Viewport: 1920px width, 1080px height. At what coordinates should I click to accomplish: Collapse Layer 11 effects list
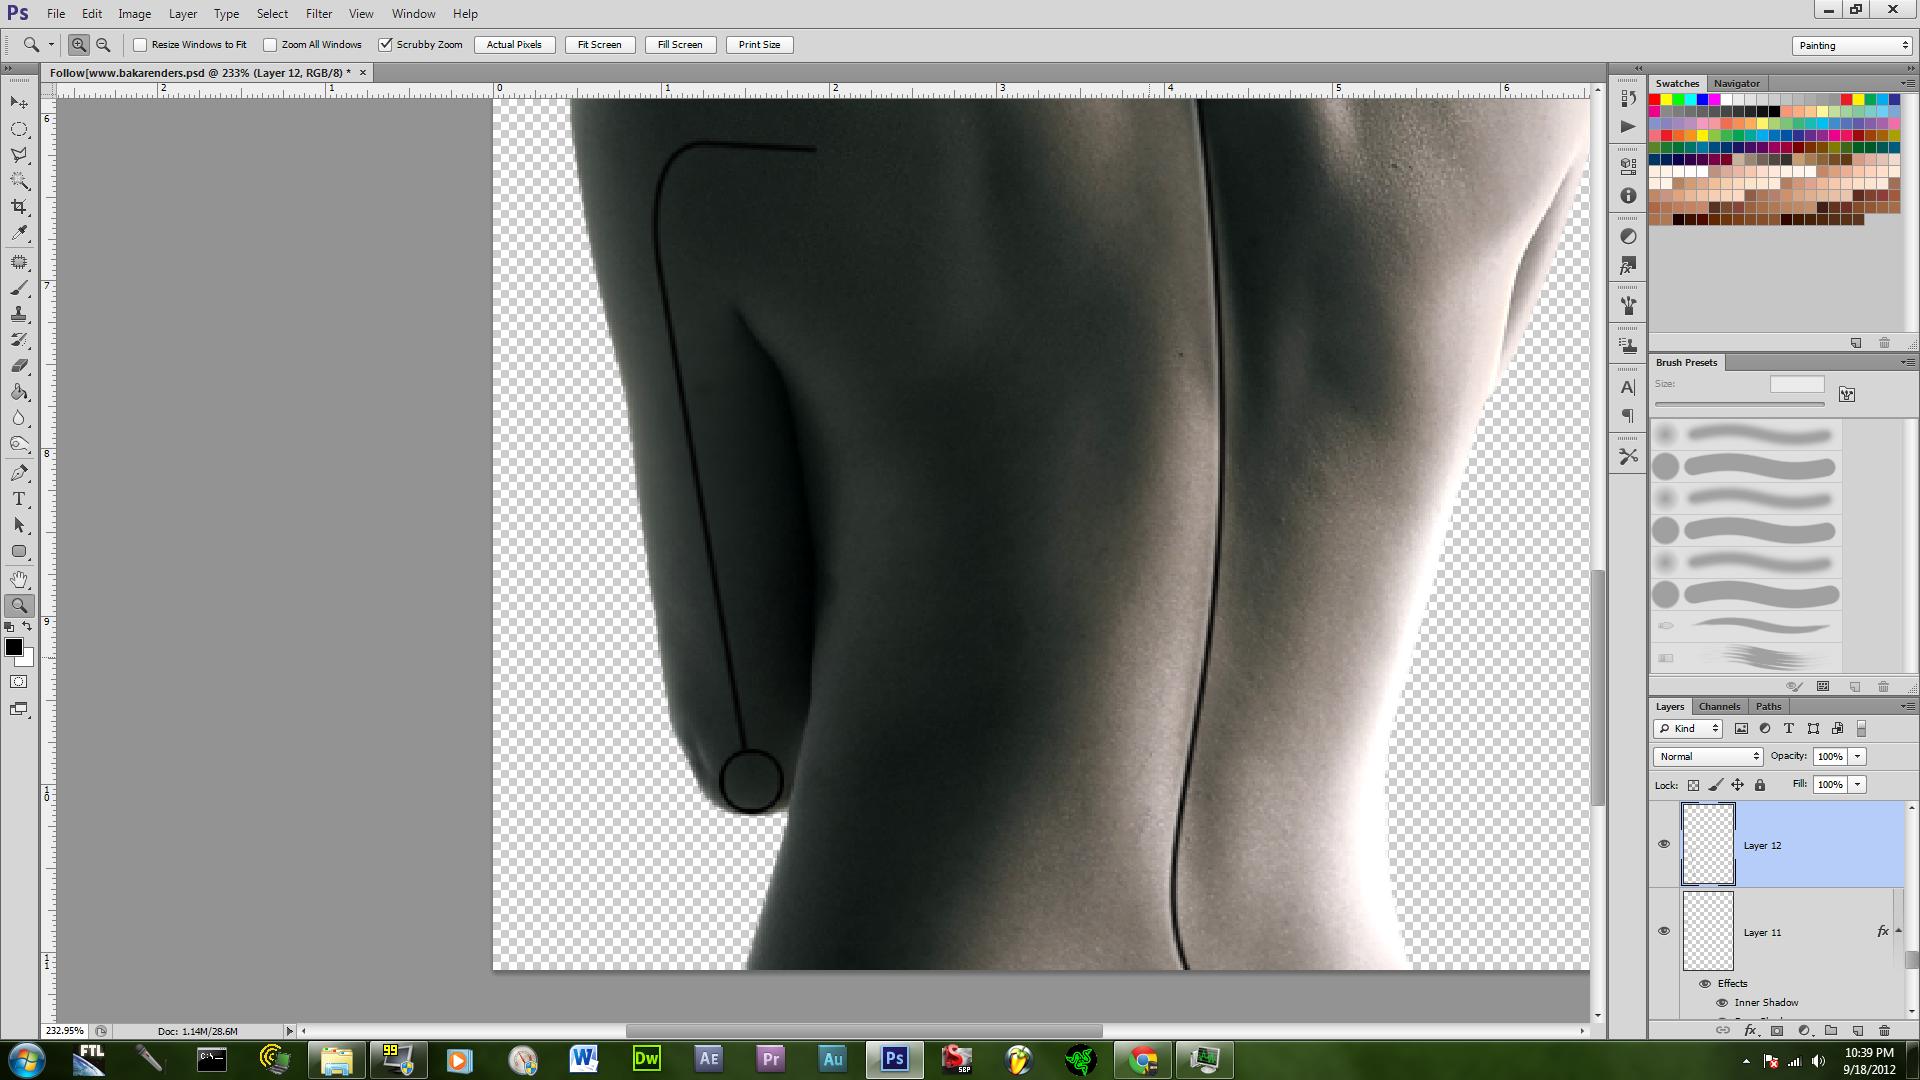pyautogui.click(x=1898, y=931)
